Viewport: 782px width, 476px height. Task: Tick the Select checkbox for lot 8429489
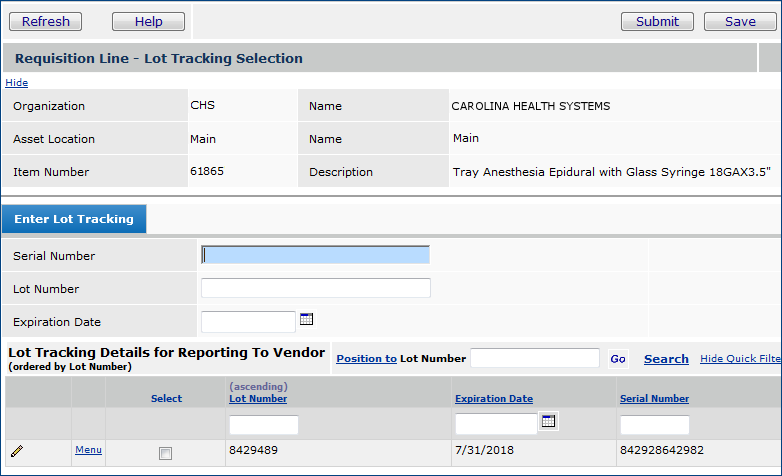[166, 453]
